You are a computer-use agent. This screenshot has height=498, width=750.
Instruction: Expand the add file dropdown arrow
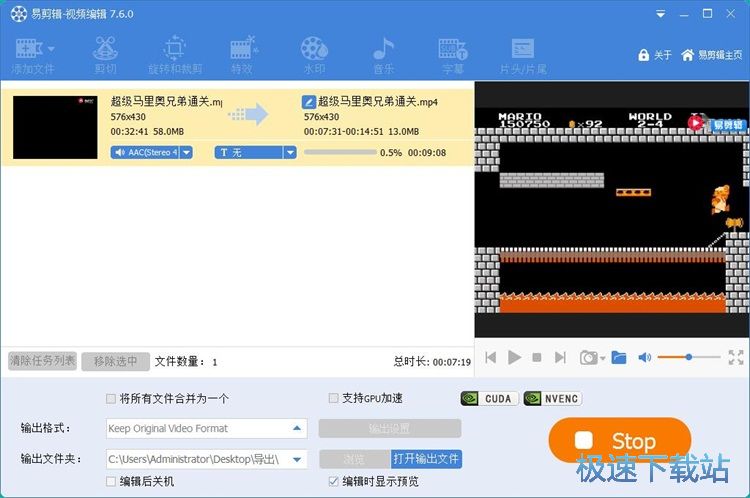pyautogui.click(x=51, y=49)
